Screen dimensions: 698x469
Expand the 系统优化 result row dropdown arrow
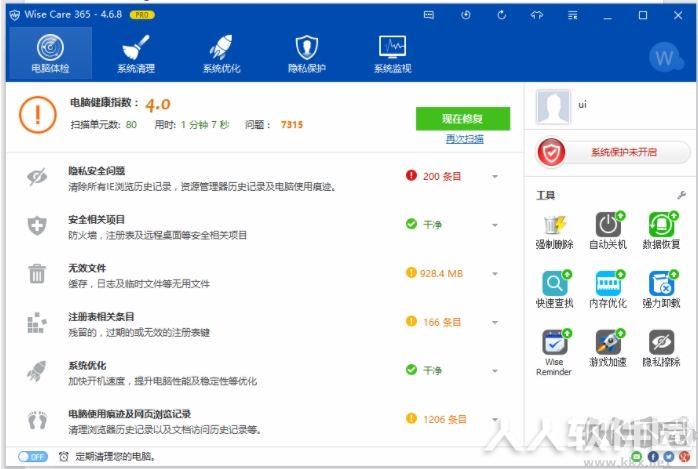click(x=495, y=371)
